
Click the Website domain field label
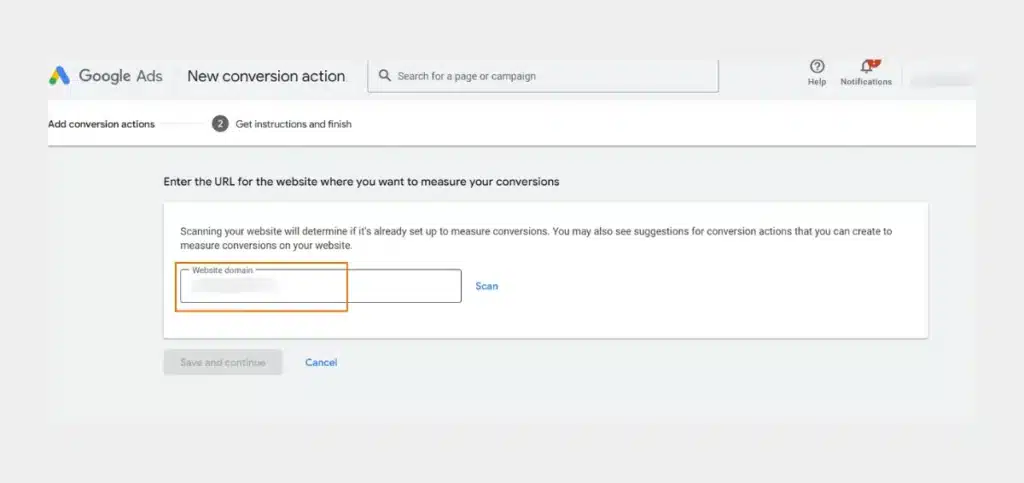222,270
